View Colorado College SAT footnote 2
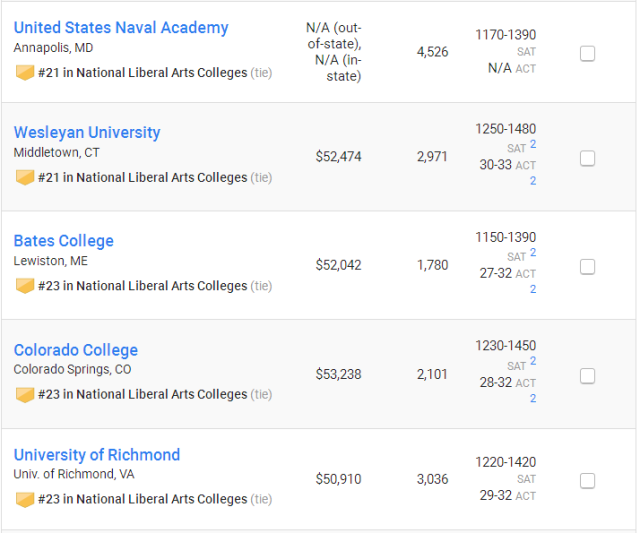Image resolution: width=640 pixels, height=533 pixels. click(533, 361)
